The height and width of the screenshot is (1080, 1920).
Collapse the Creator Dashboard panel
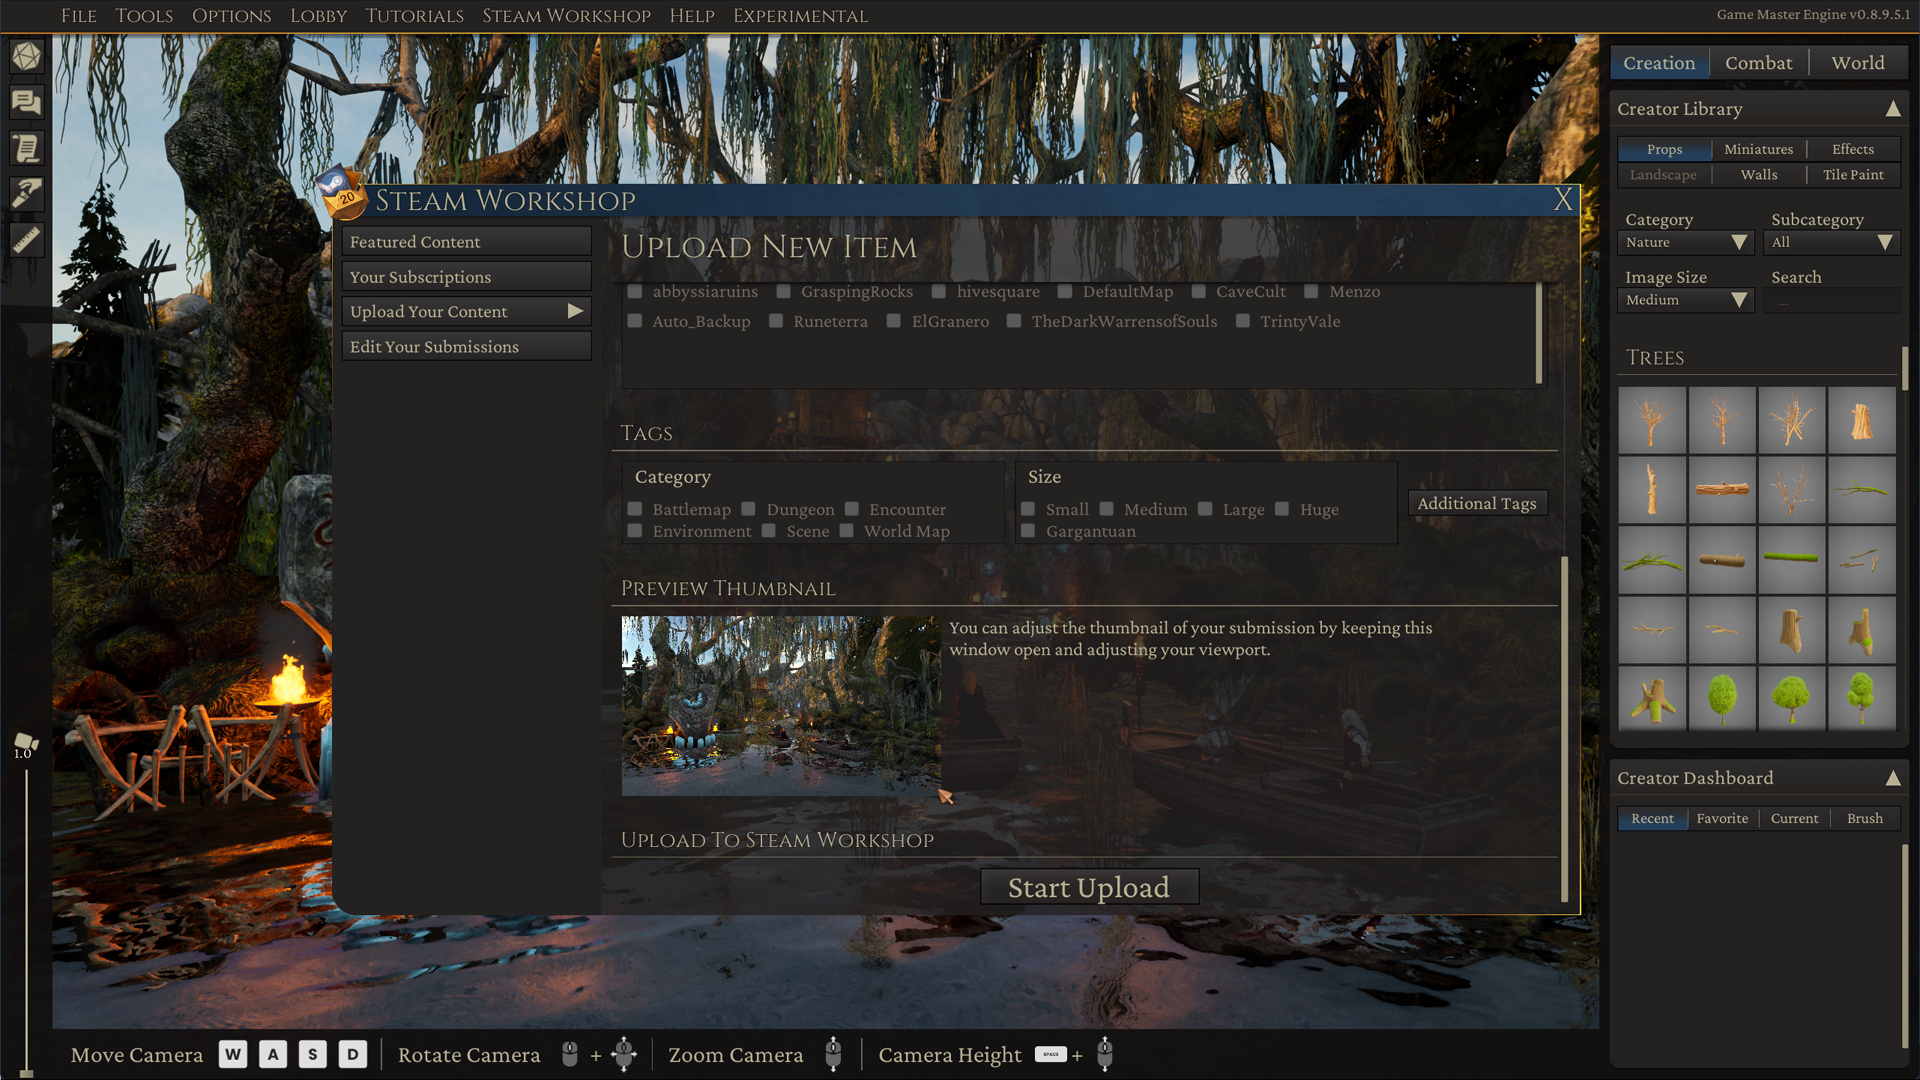[x=1893, y=778]
